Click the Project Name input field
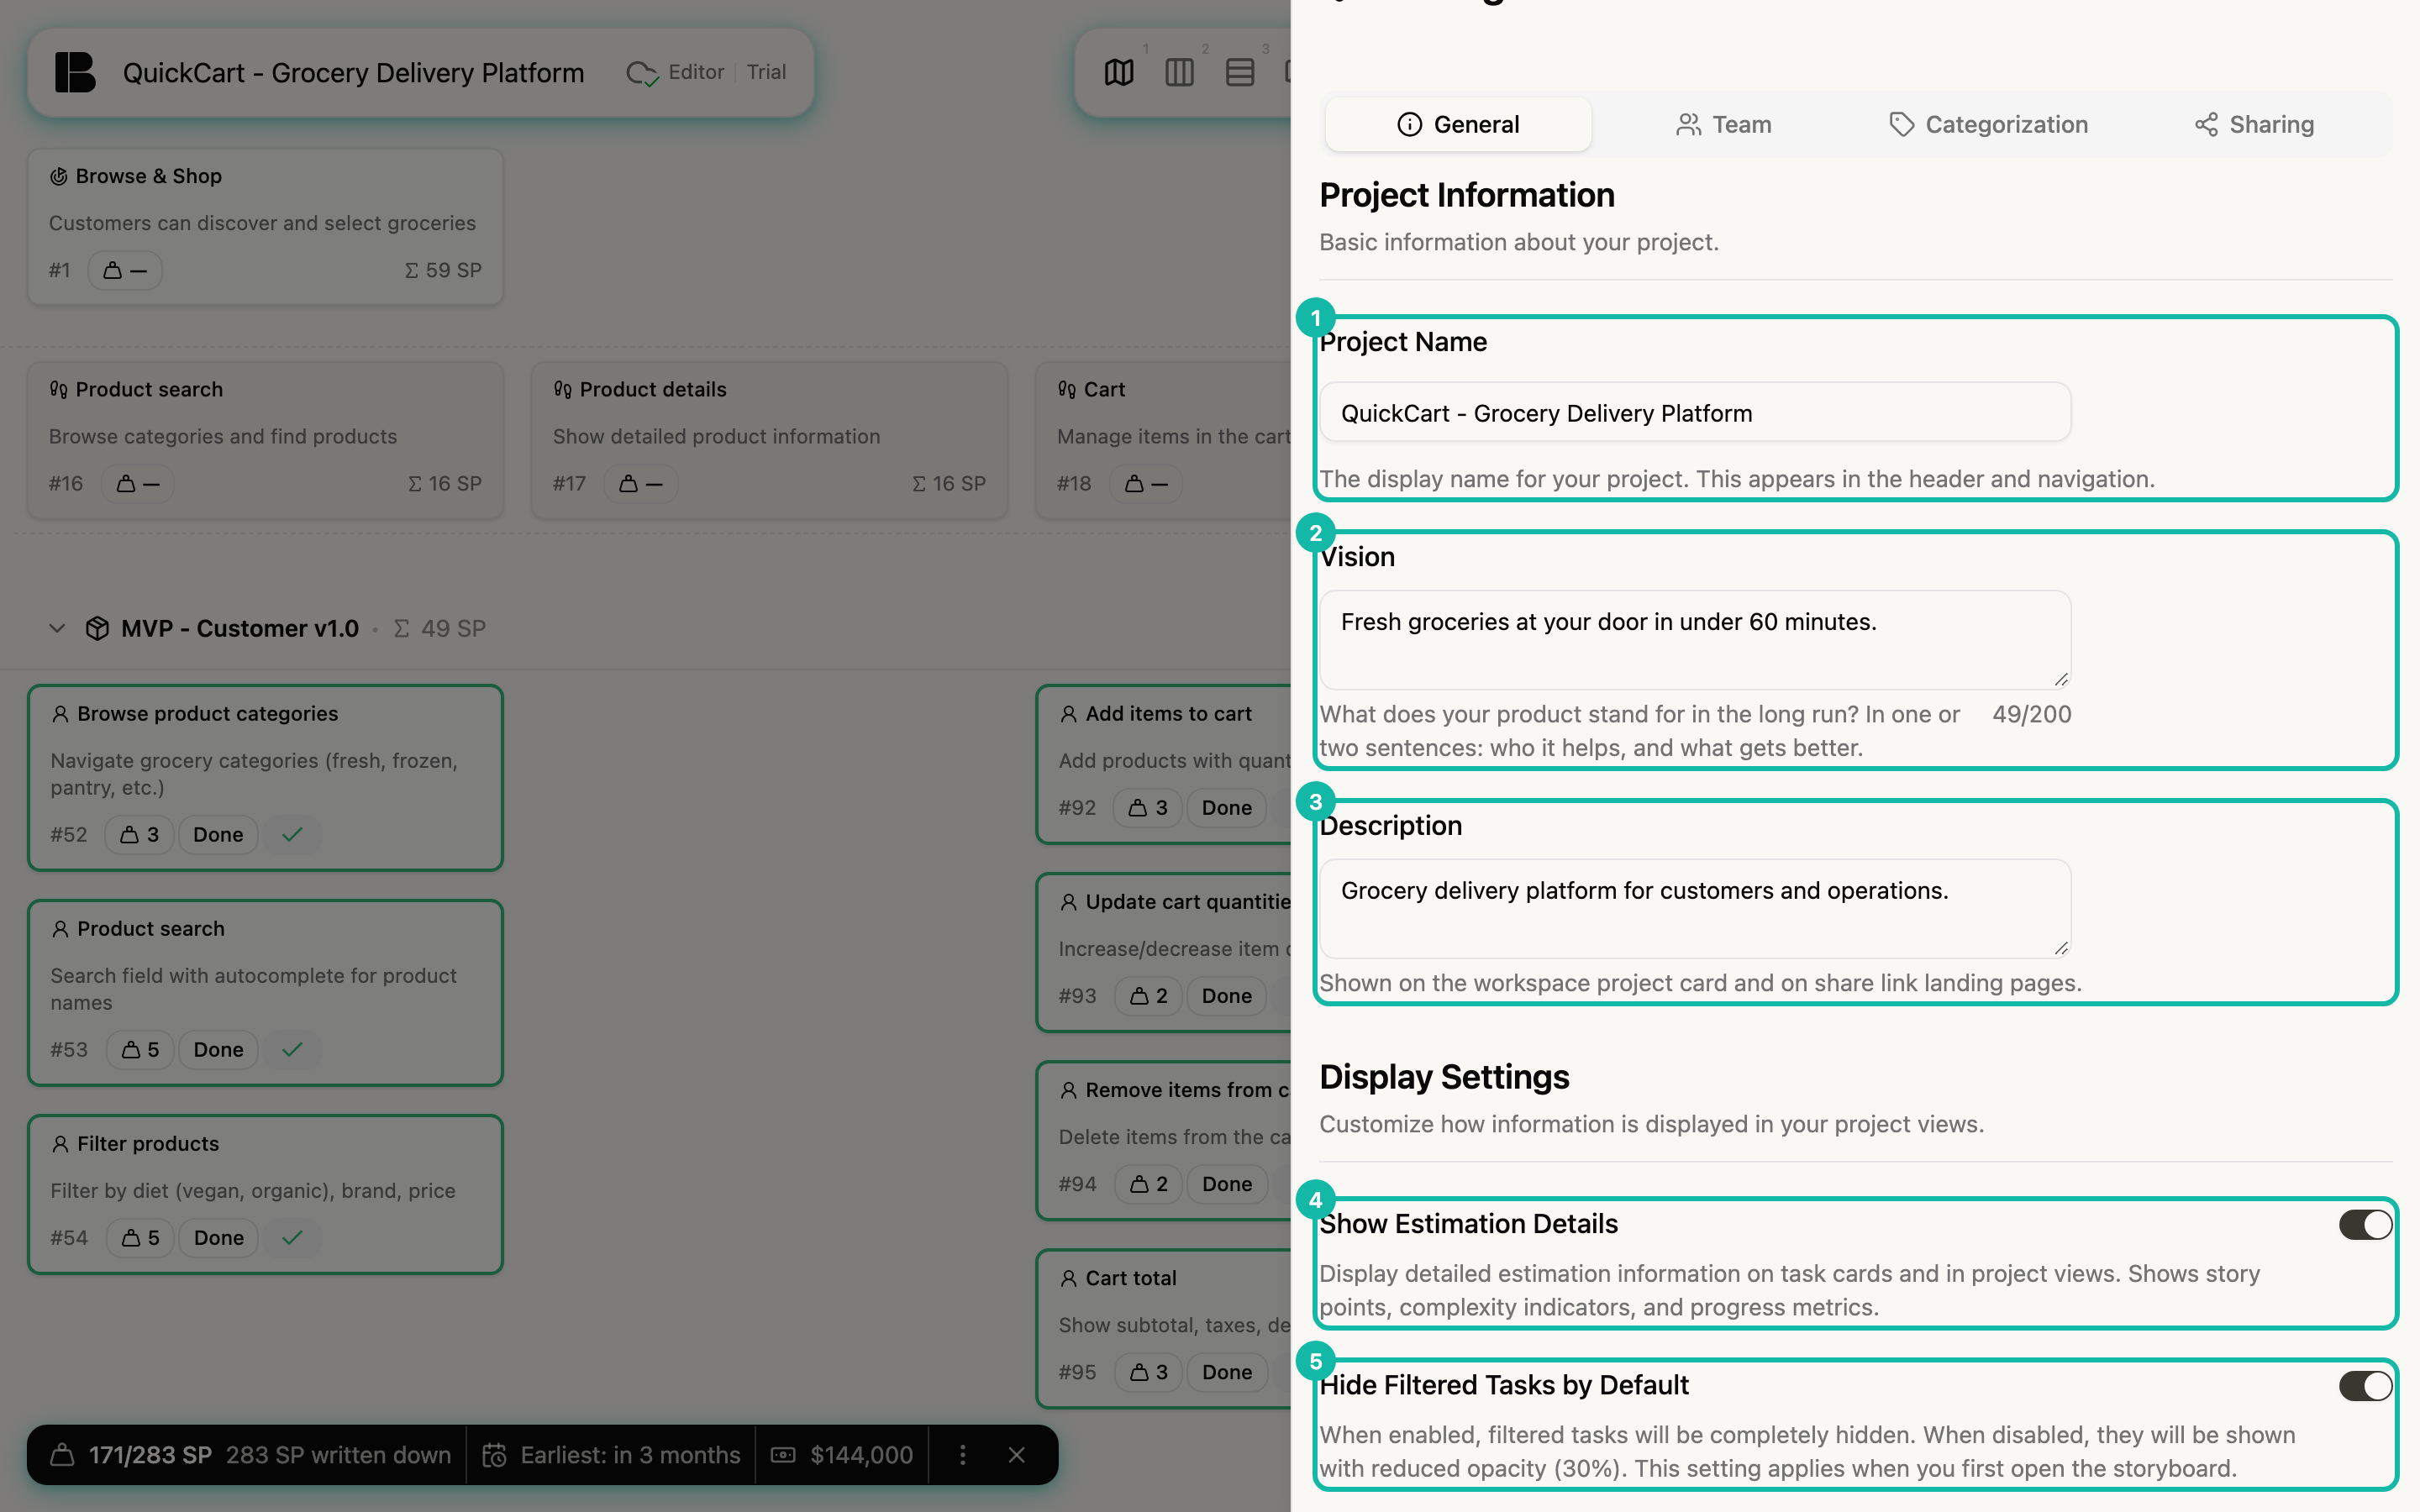The image size is (2420, 1512). [1695, 412]
